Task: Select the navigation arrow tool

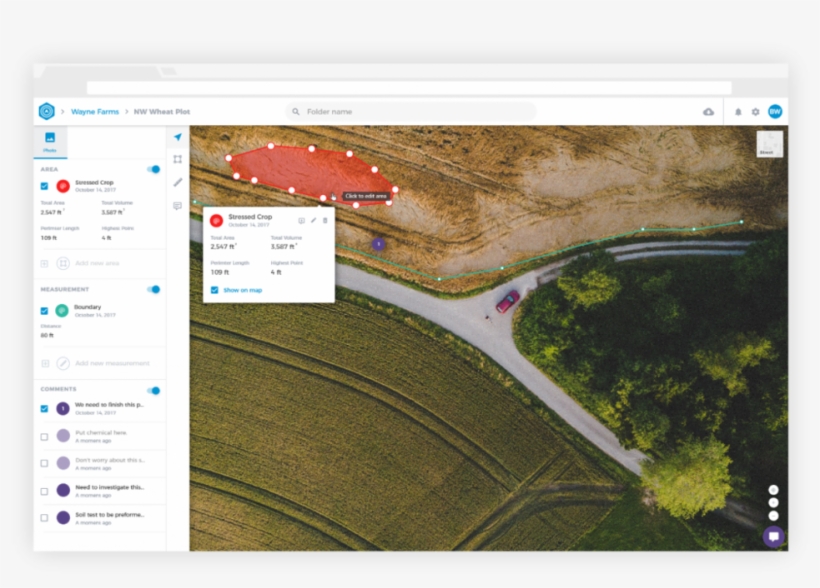Action: [177, 137]
